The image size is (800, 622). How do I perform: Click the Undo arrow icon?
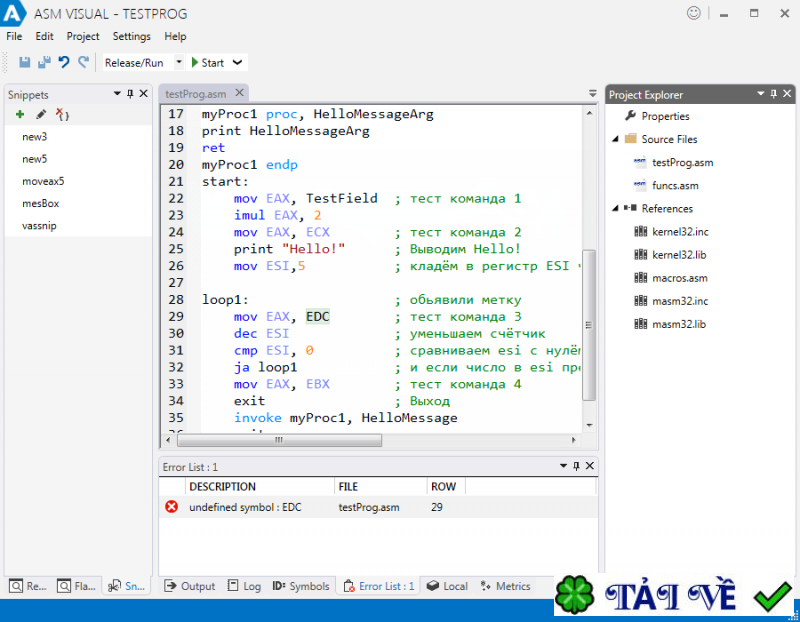pyautogui.click(x=64, y=62)
